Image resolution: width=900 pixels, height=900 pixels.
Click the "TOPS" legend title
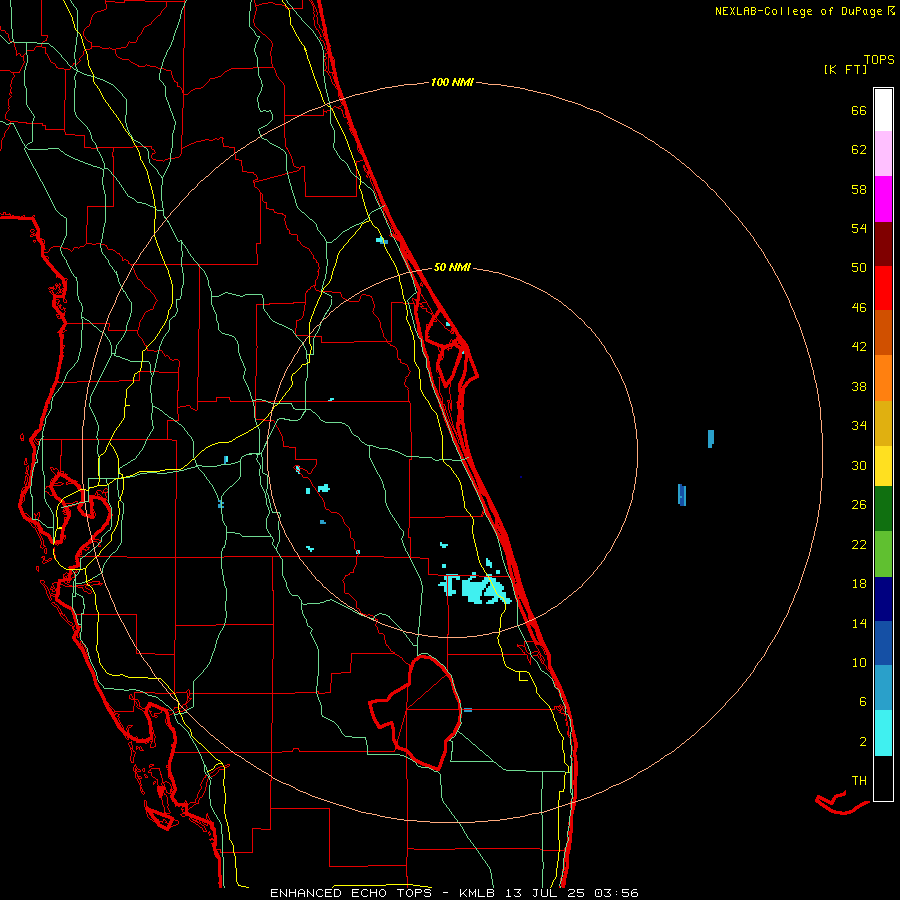(x=879, y=60)
